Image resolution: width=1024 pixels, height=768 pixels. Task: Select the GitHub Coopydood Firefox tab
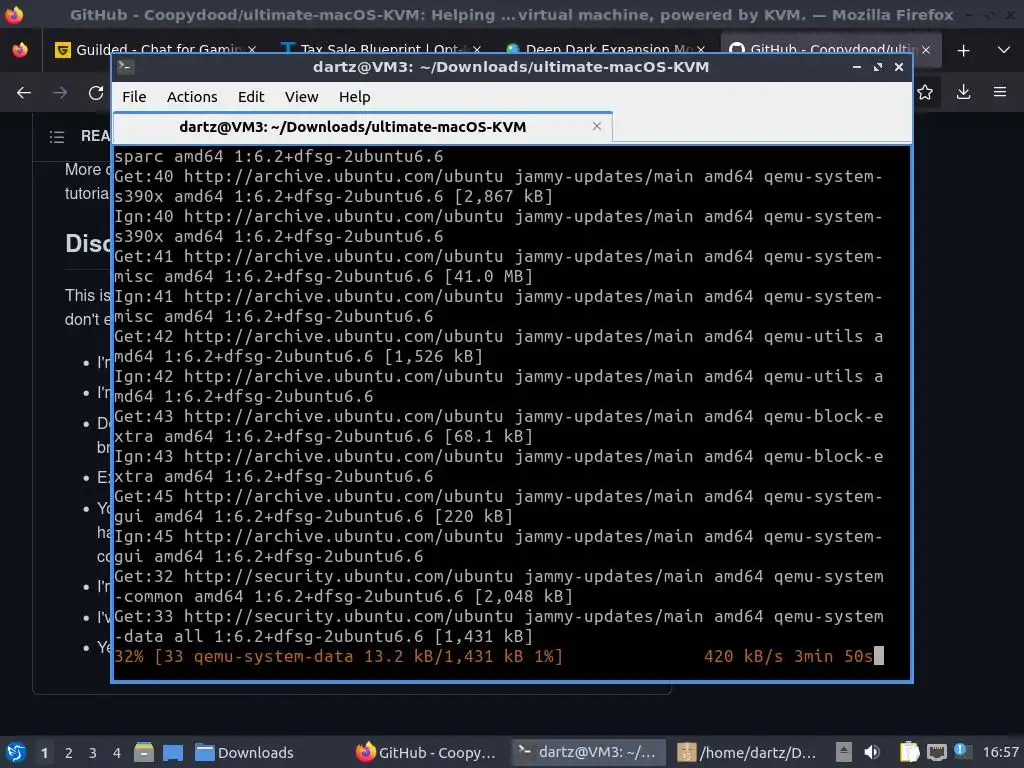coord(829,50)
